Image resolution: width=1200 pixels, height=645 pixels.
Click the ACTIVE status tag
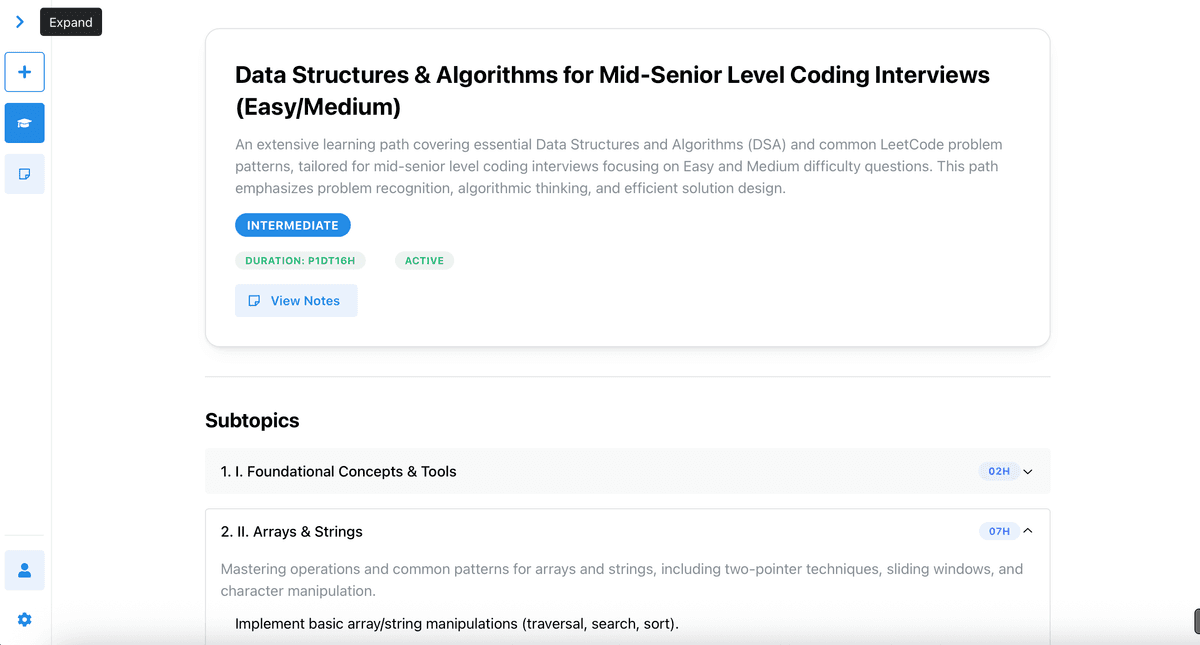(x=424, y=261)
